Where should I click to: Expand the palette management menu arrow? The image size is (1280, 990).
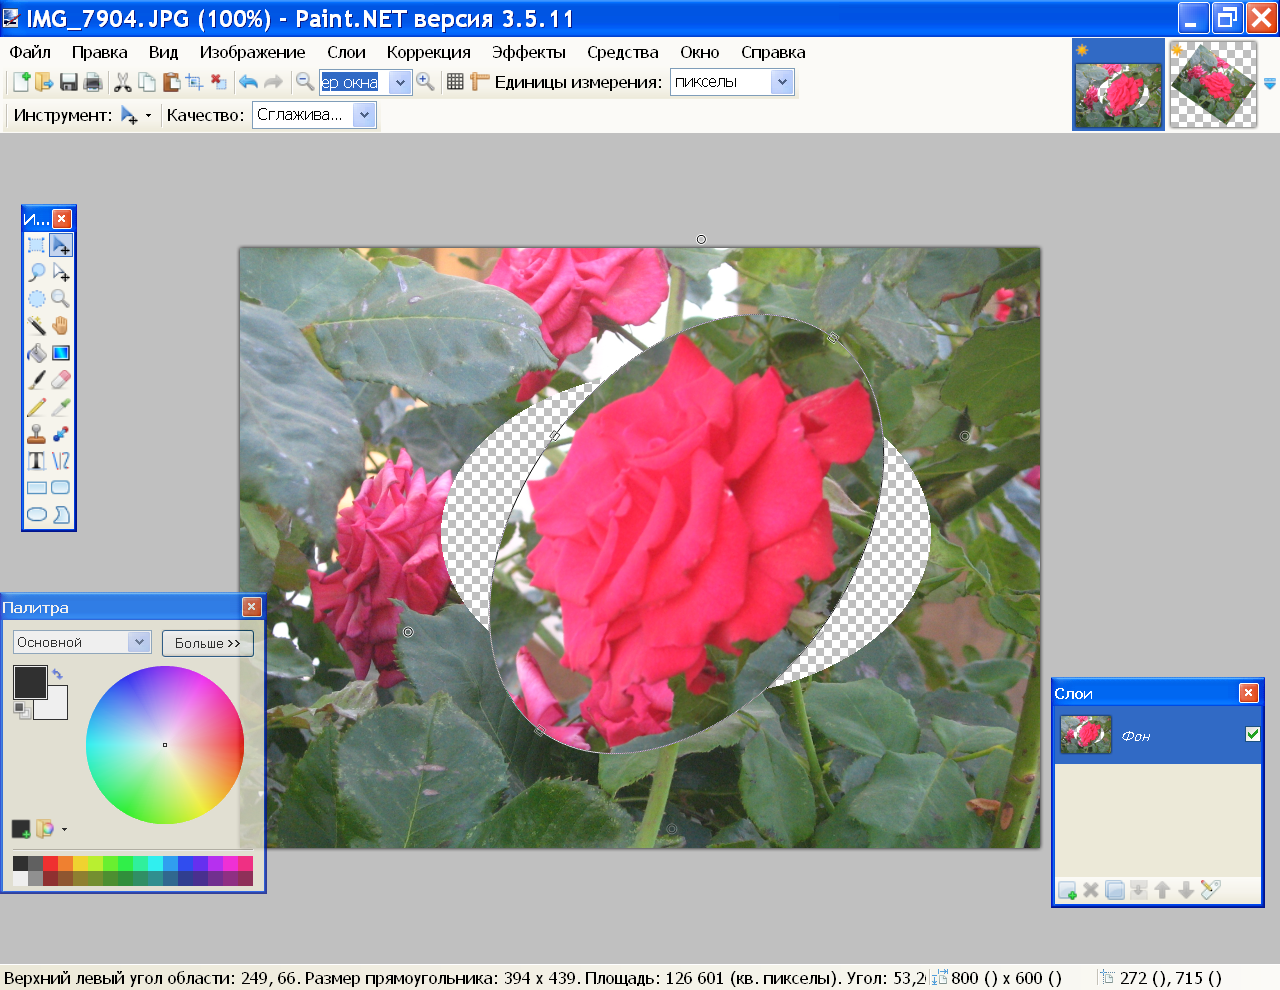point(64,829)
